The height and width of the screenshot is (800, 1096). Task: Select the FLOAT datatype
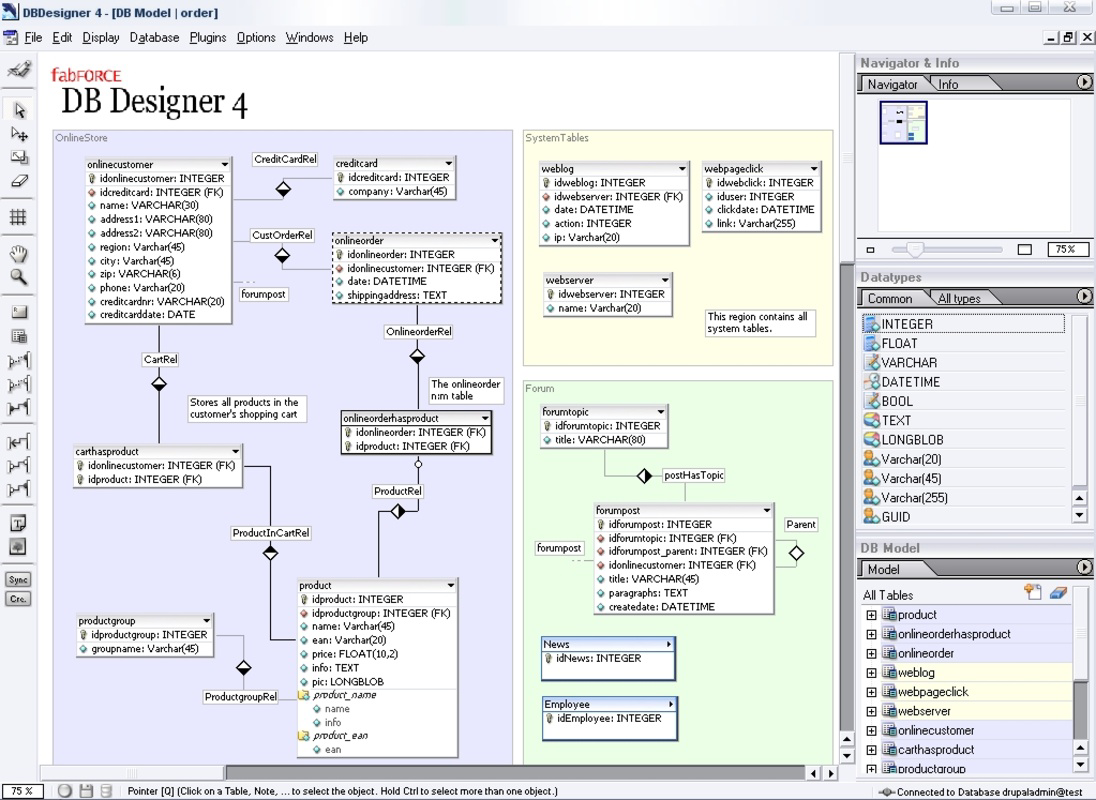(x=963, y=343)
